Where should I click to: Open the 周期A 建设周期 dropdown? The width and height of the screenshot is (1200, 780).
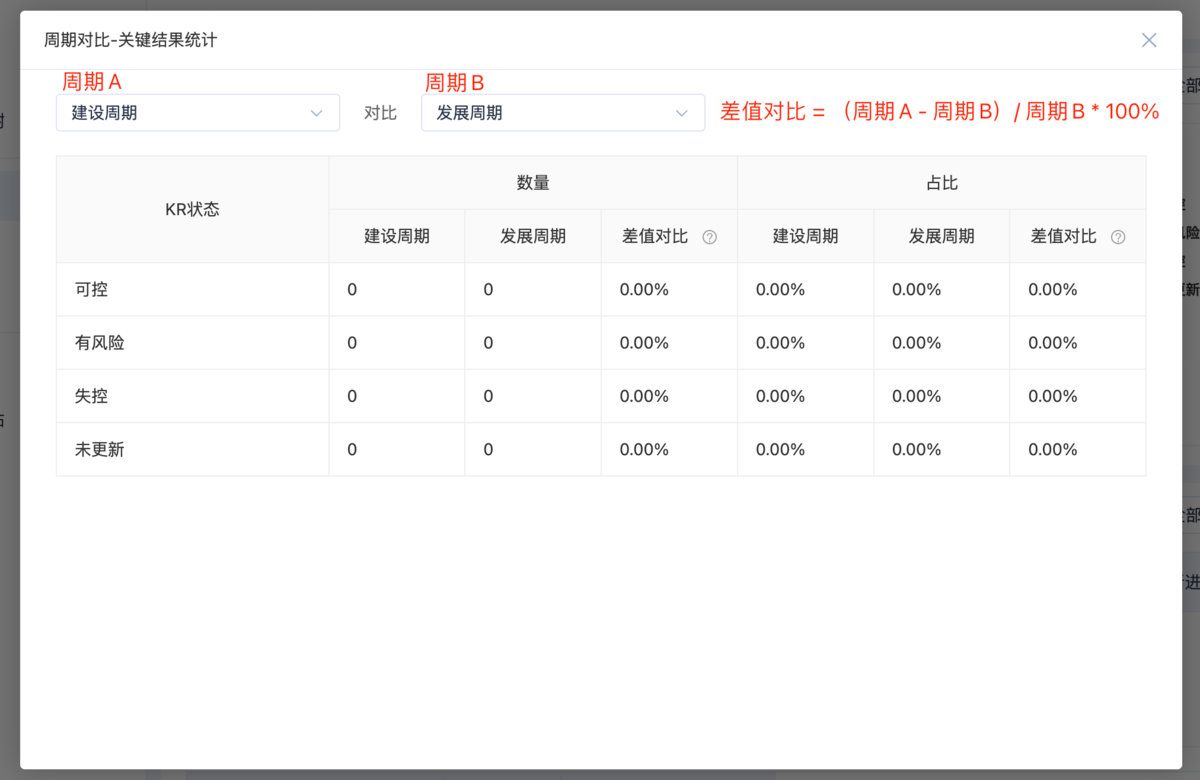click(x=197, y=113)
